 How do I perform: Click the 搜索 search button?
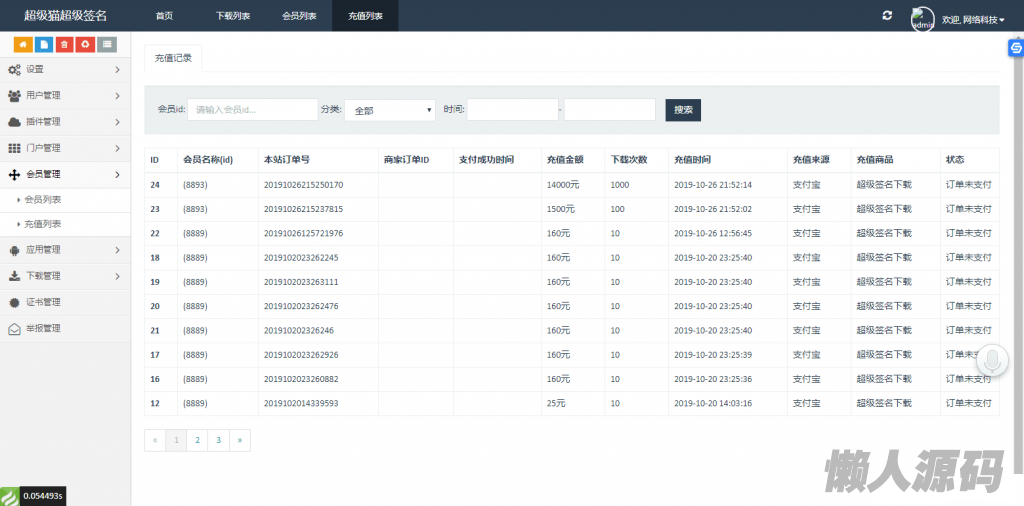pyautogui.click(x=683, y=110)
